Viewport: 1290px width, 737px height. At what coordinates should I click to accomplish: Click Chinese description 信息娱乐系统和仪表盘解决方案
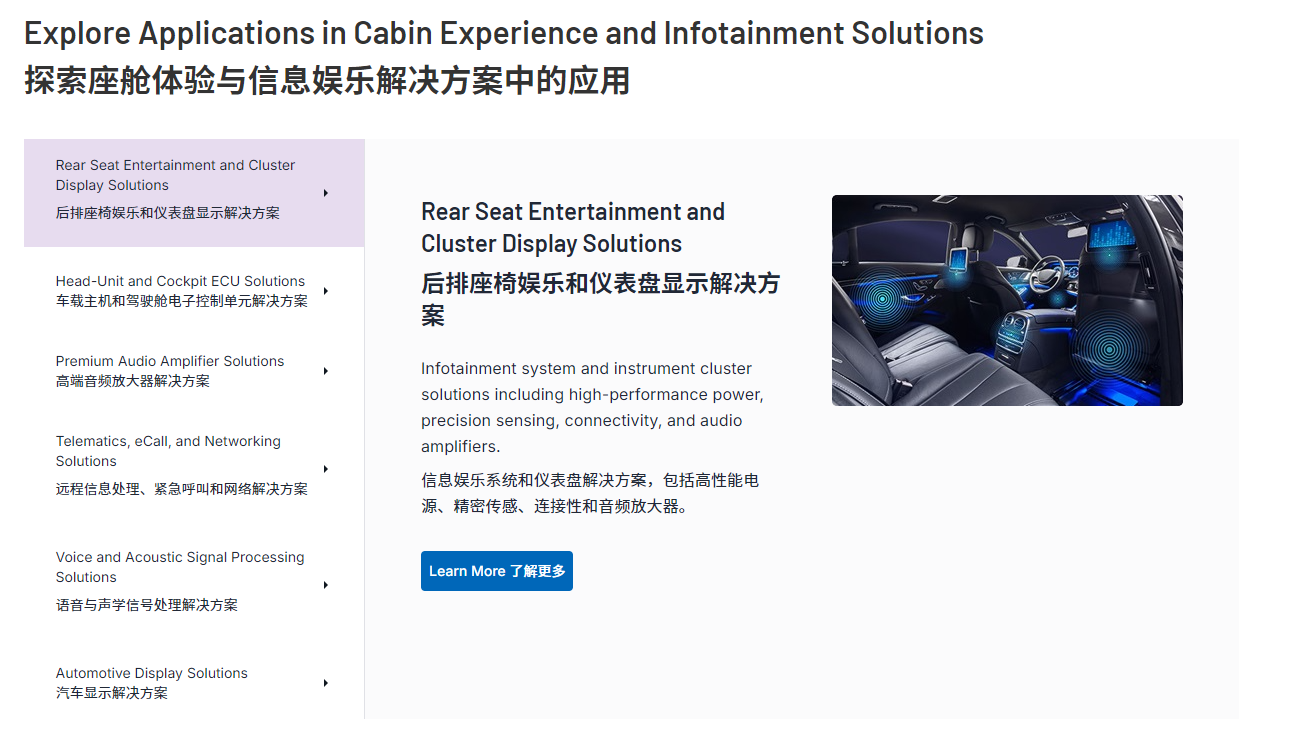coord(590,493)
